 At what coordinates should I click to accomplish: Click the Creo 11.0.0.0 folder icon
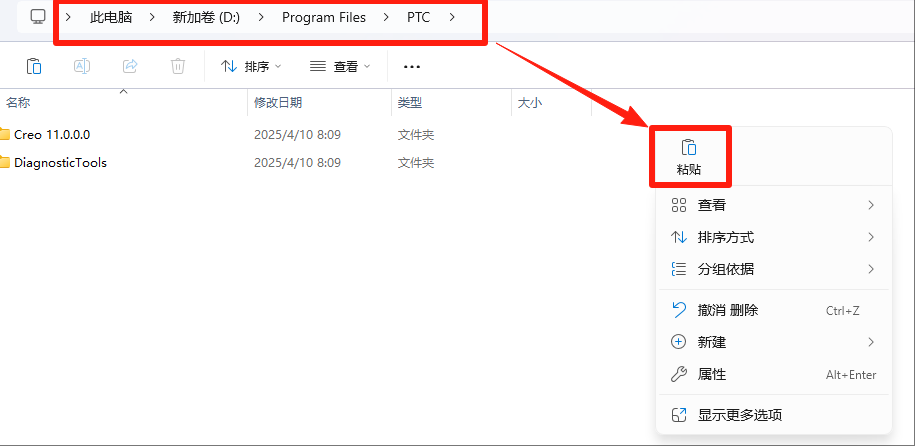coord(5,135)
